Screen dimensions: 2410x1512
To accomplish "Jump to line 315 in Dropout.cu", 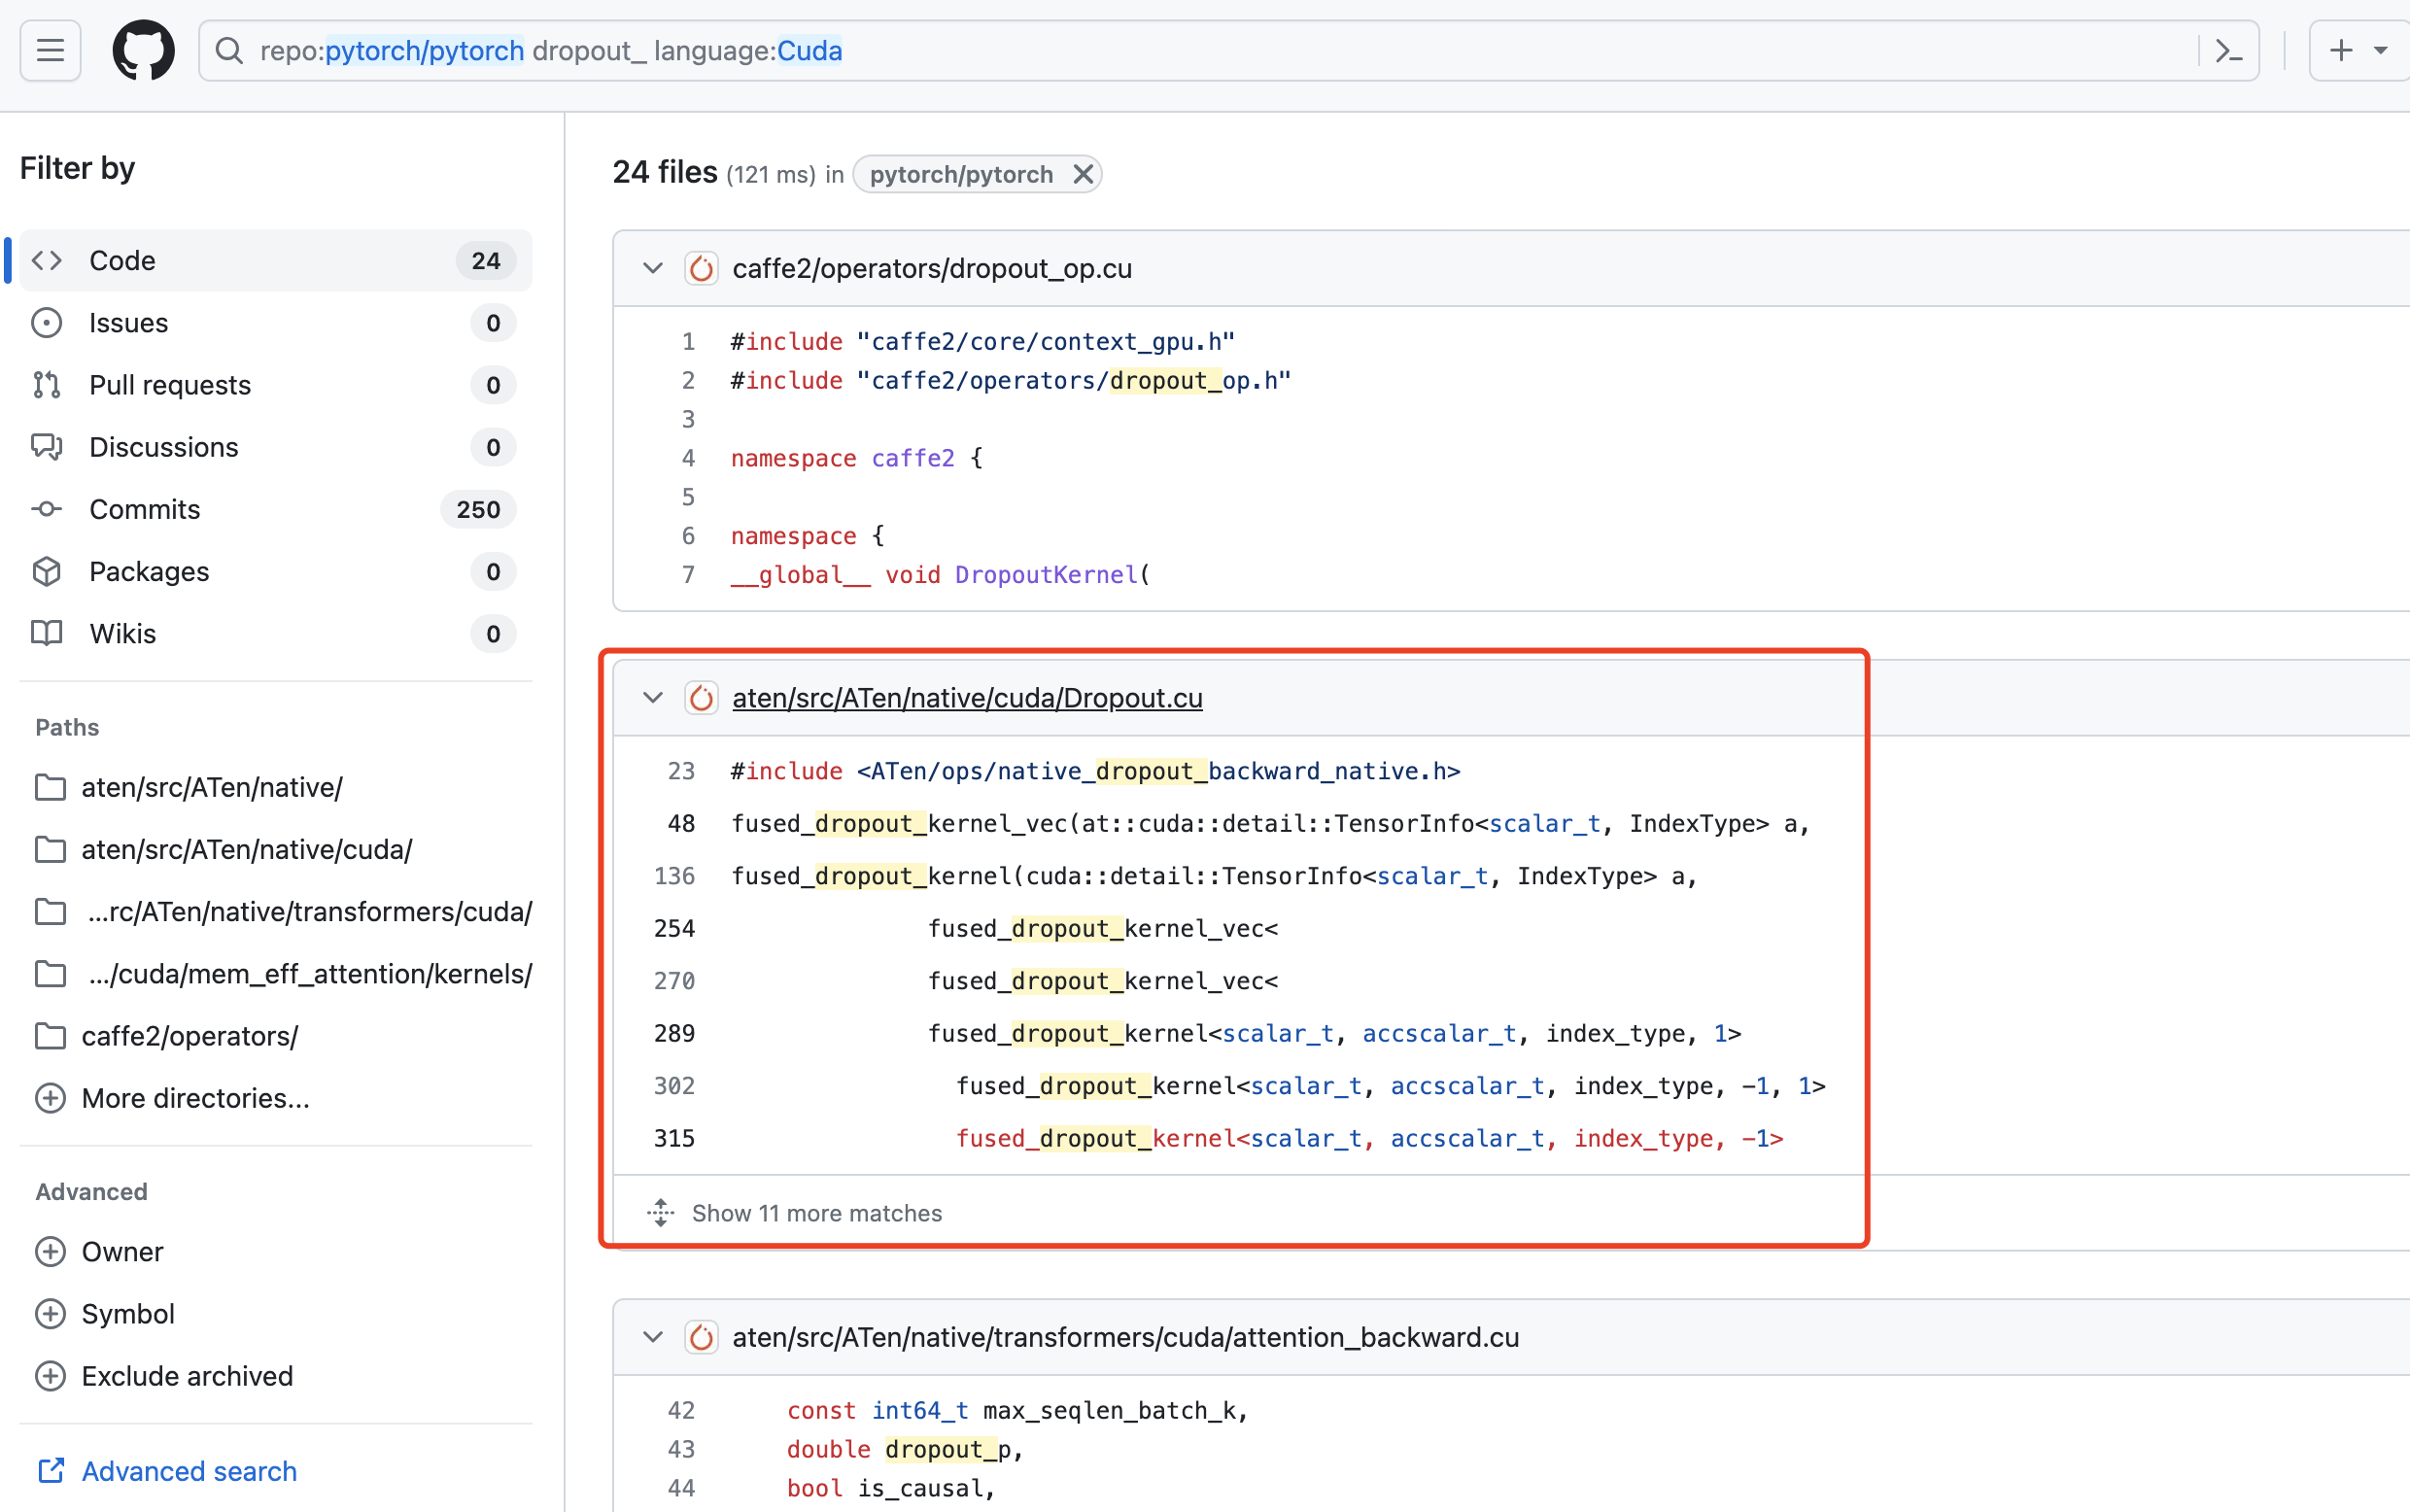I will (674, 1137).
